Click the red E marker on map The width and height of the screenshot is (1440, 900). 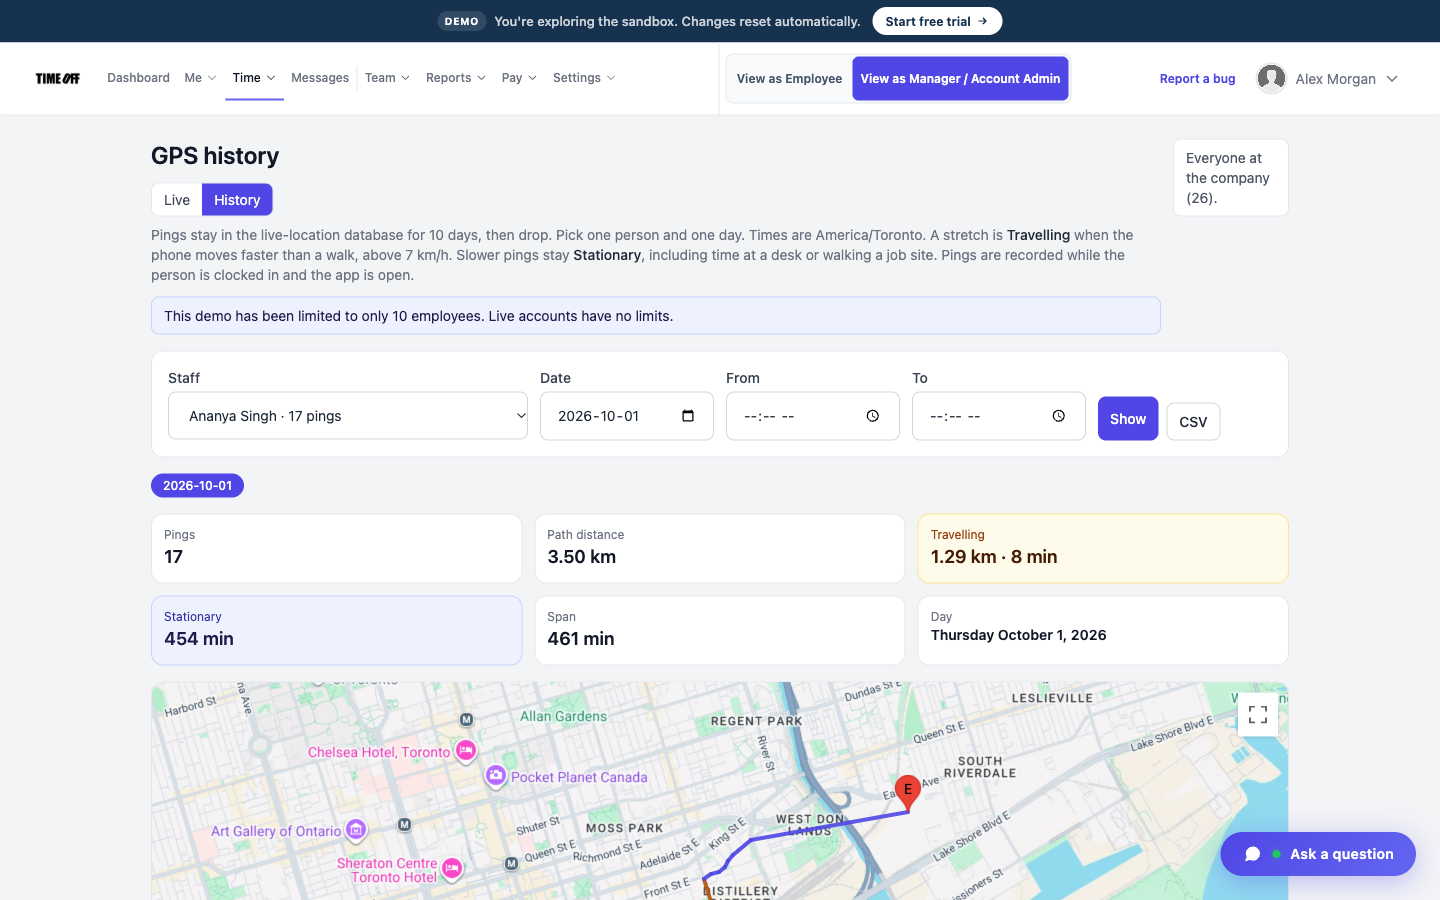coord(908,791)
